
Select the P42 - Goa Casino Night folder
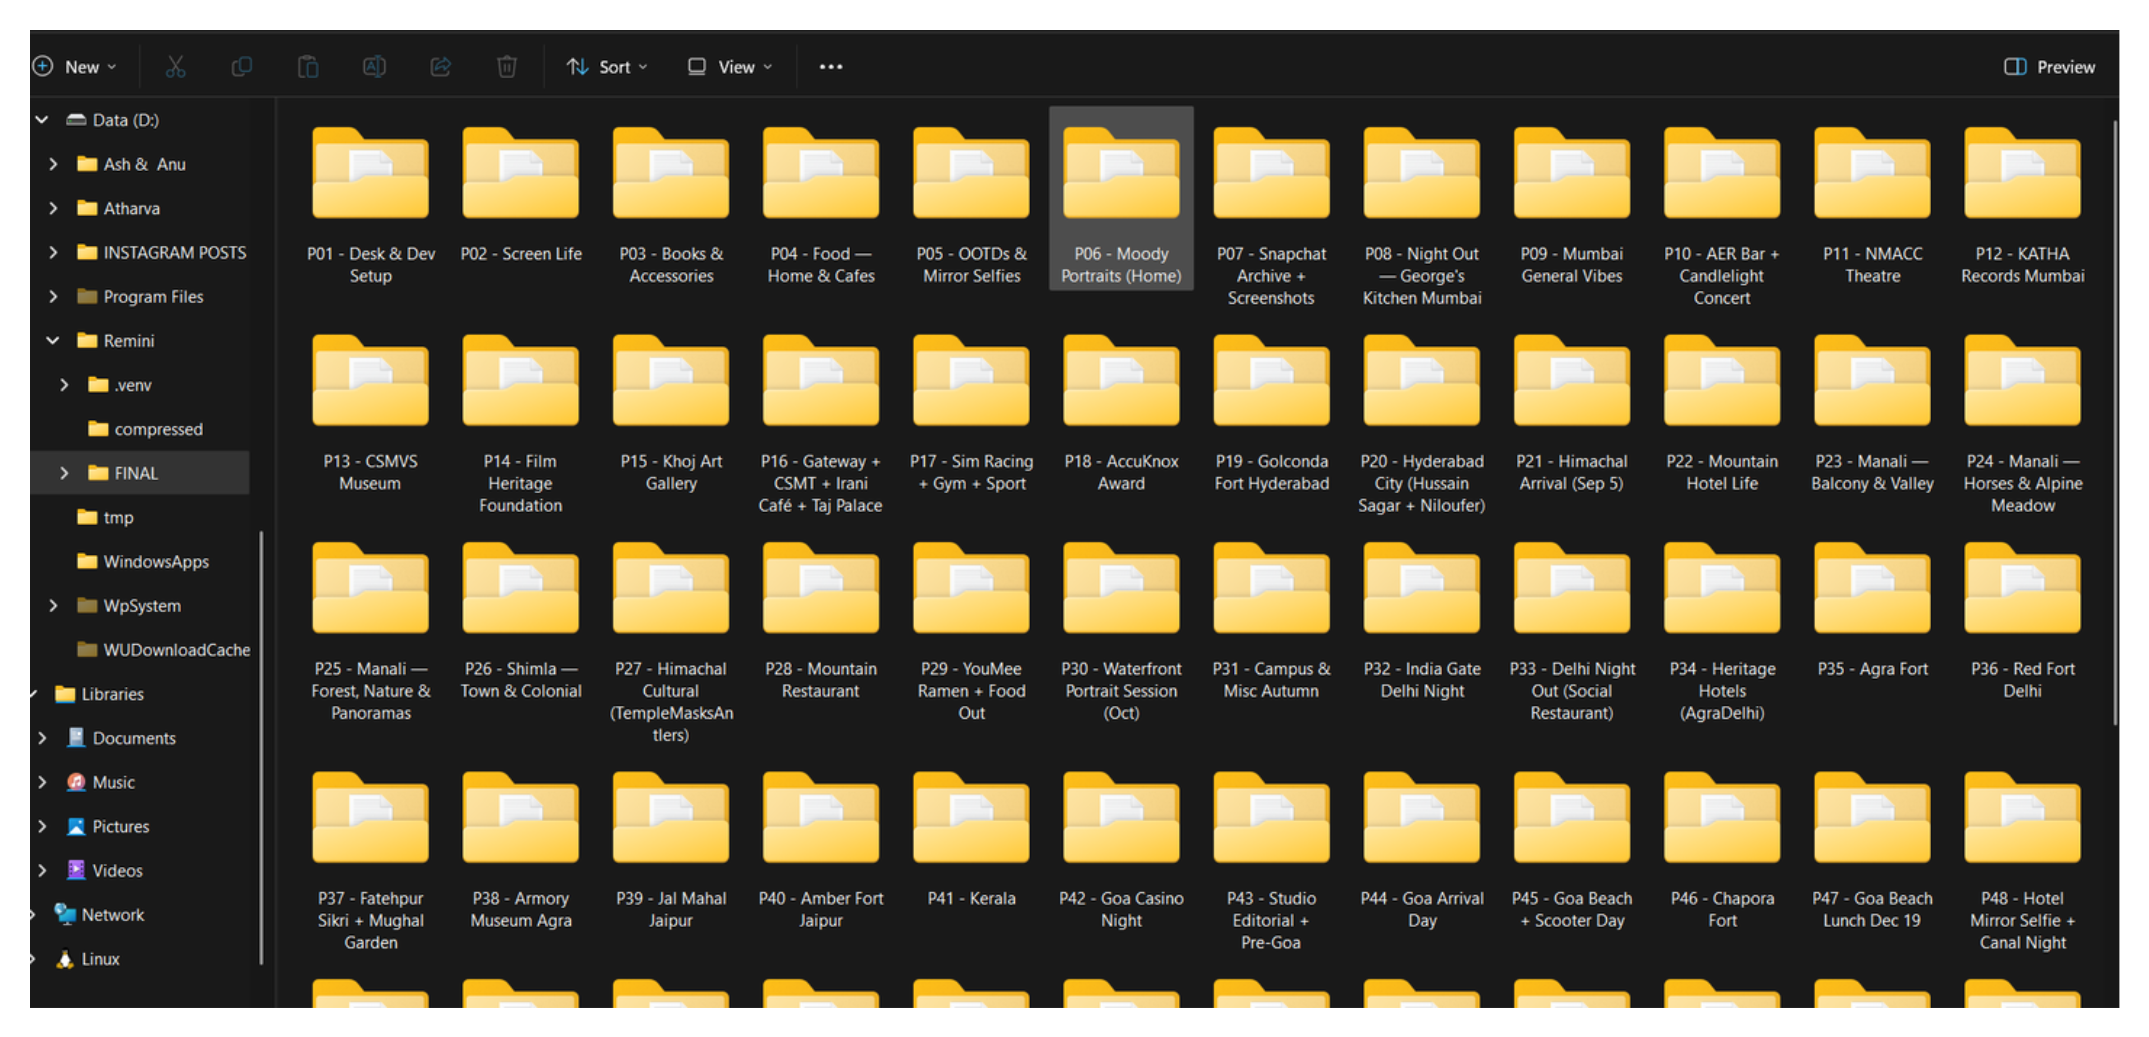(x=1121, y=851)
